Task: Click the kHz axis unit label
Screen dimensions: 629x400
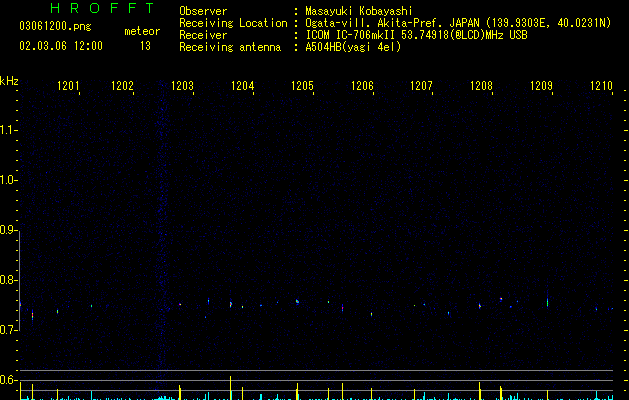Action: [x=9, y=81]
